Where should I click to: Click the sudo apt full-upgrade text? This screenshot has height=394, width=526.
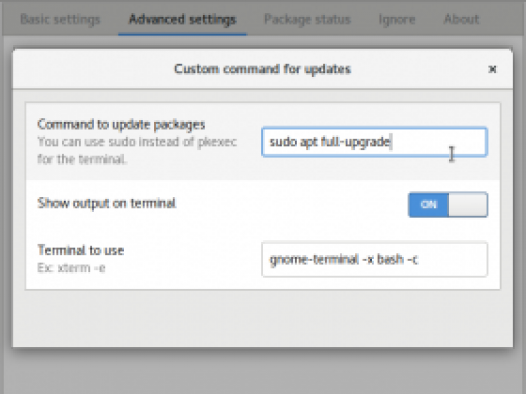tap(330, 142)
